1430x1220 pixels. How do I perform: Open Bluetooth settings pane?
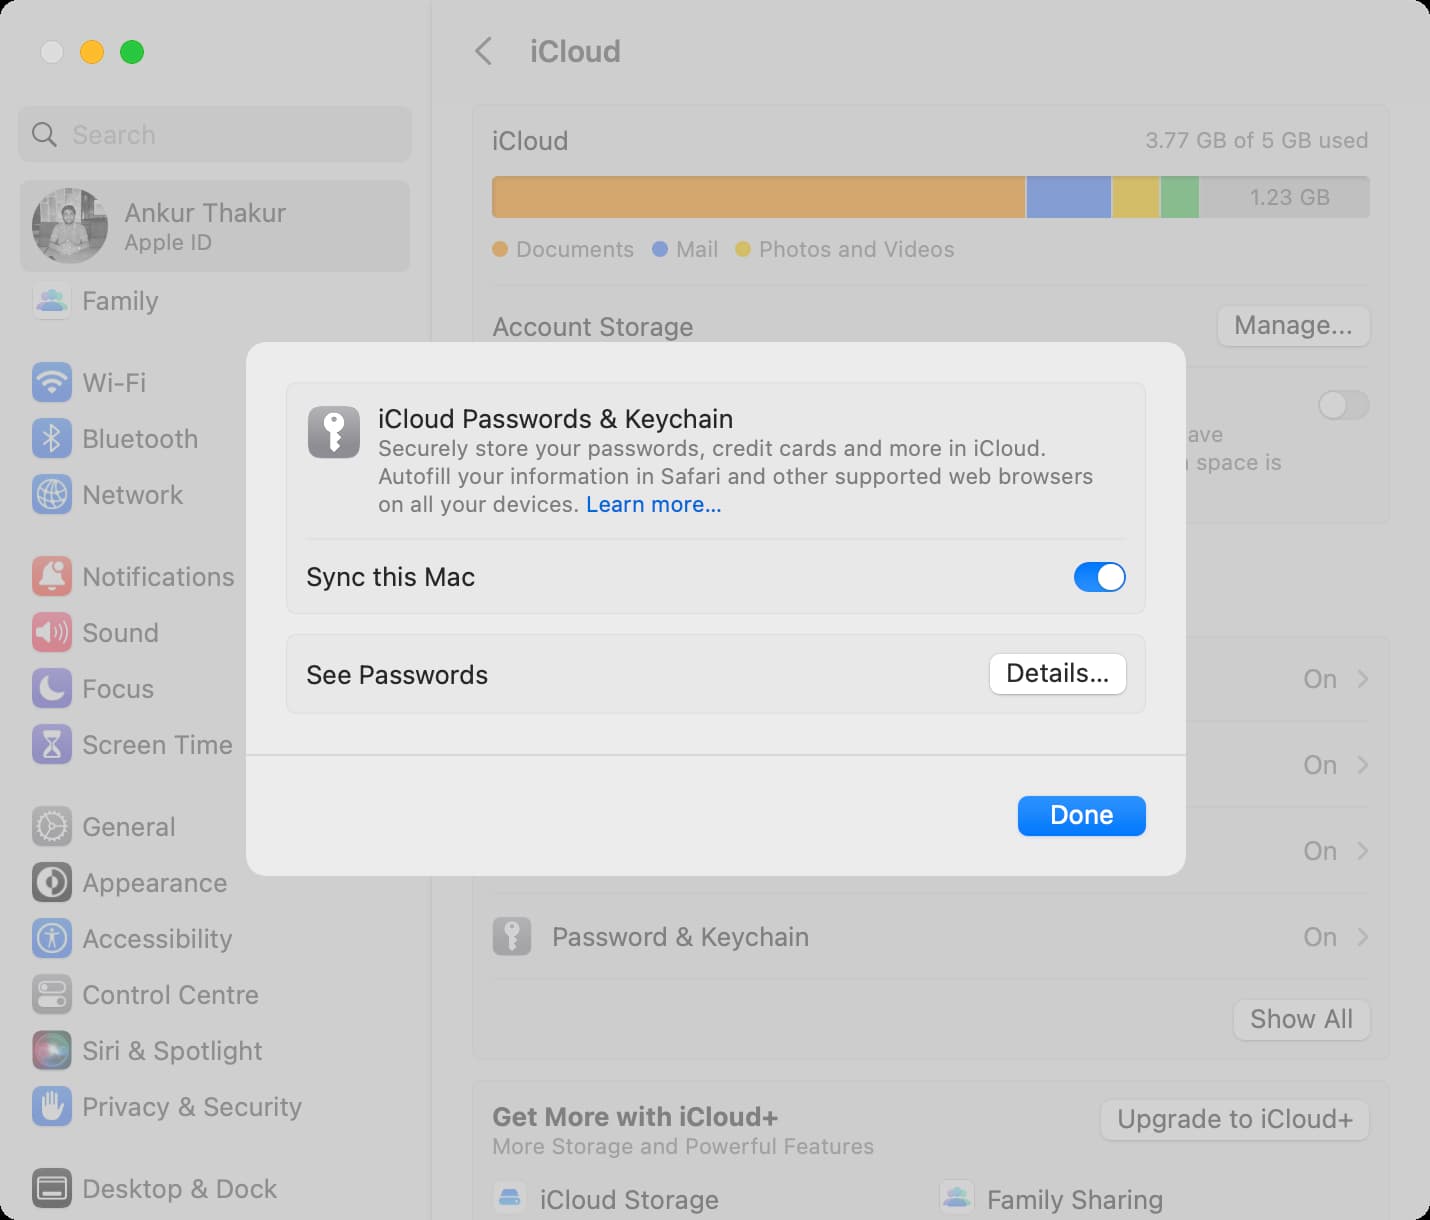click(x=140, y=438)
